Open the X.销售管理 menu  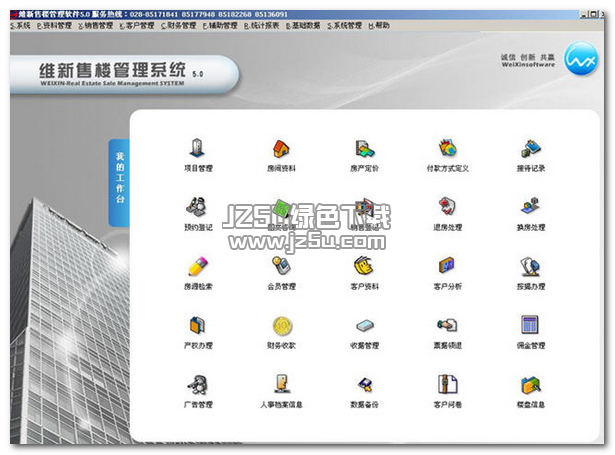[95, 25]
